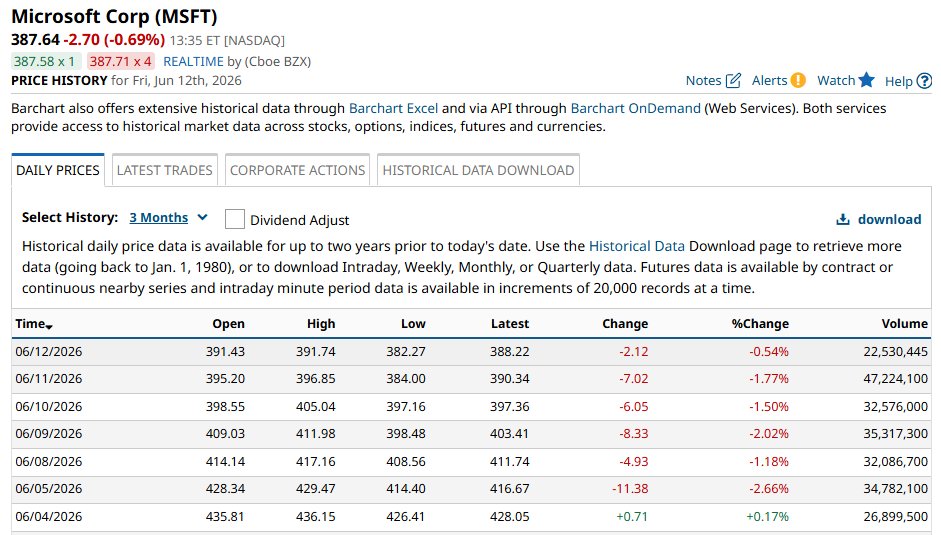The image size is (941, 535).
Task: Click the low price 408.56
Action: [406, 462]
